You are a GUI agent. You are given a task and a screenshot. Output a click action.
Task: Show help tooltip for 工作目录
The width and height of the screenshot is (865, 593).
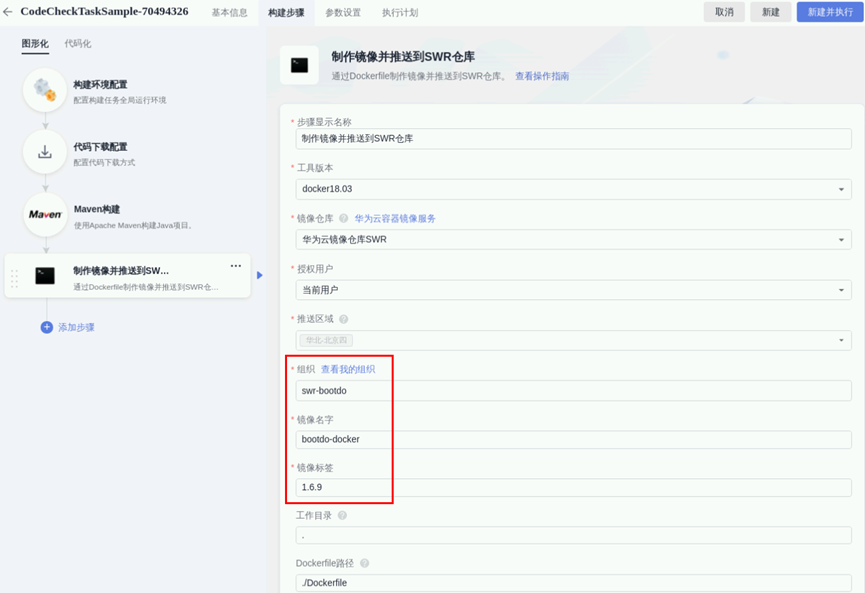point(342,515)
